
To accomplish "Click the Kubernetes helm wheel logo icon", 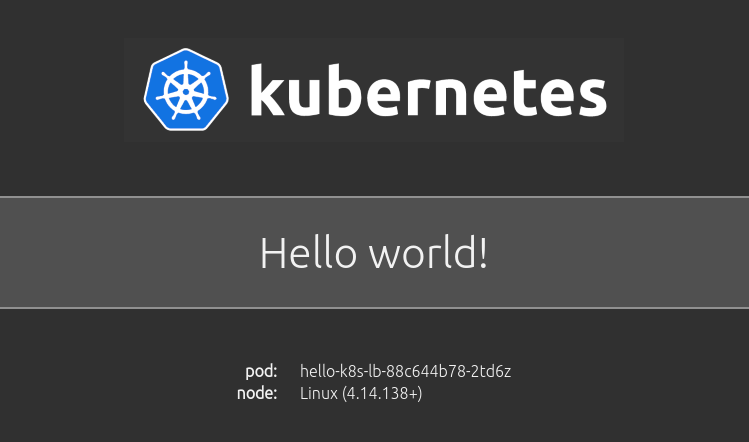I will pos(186,89).
